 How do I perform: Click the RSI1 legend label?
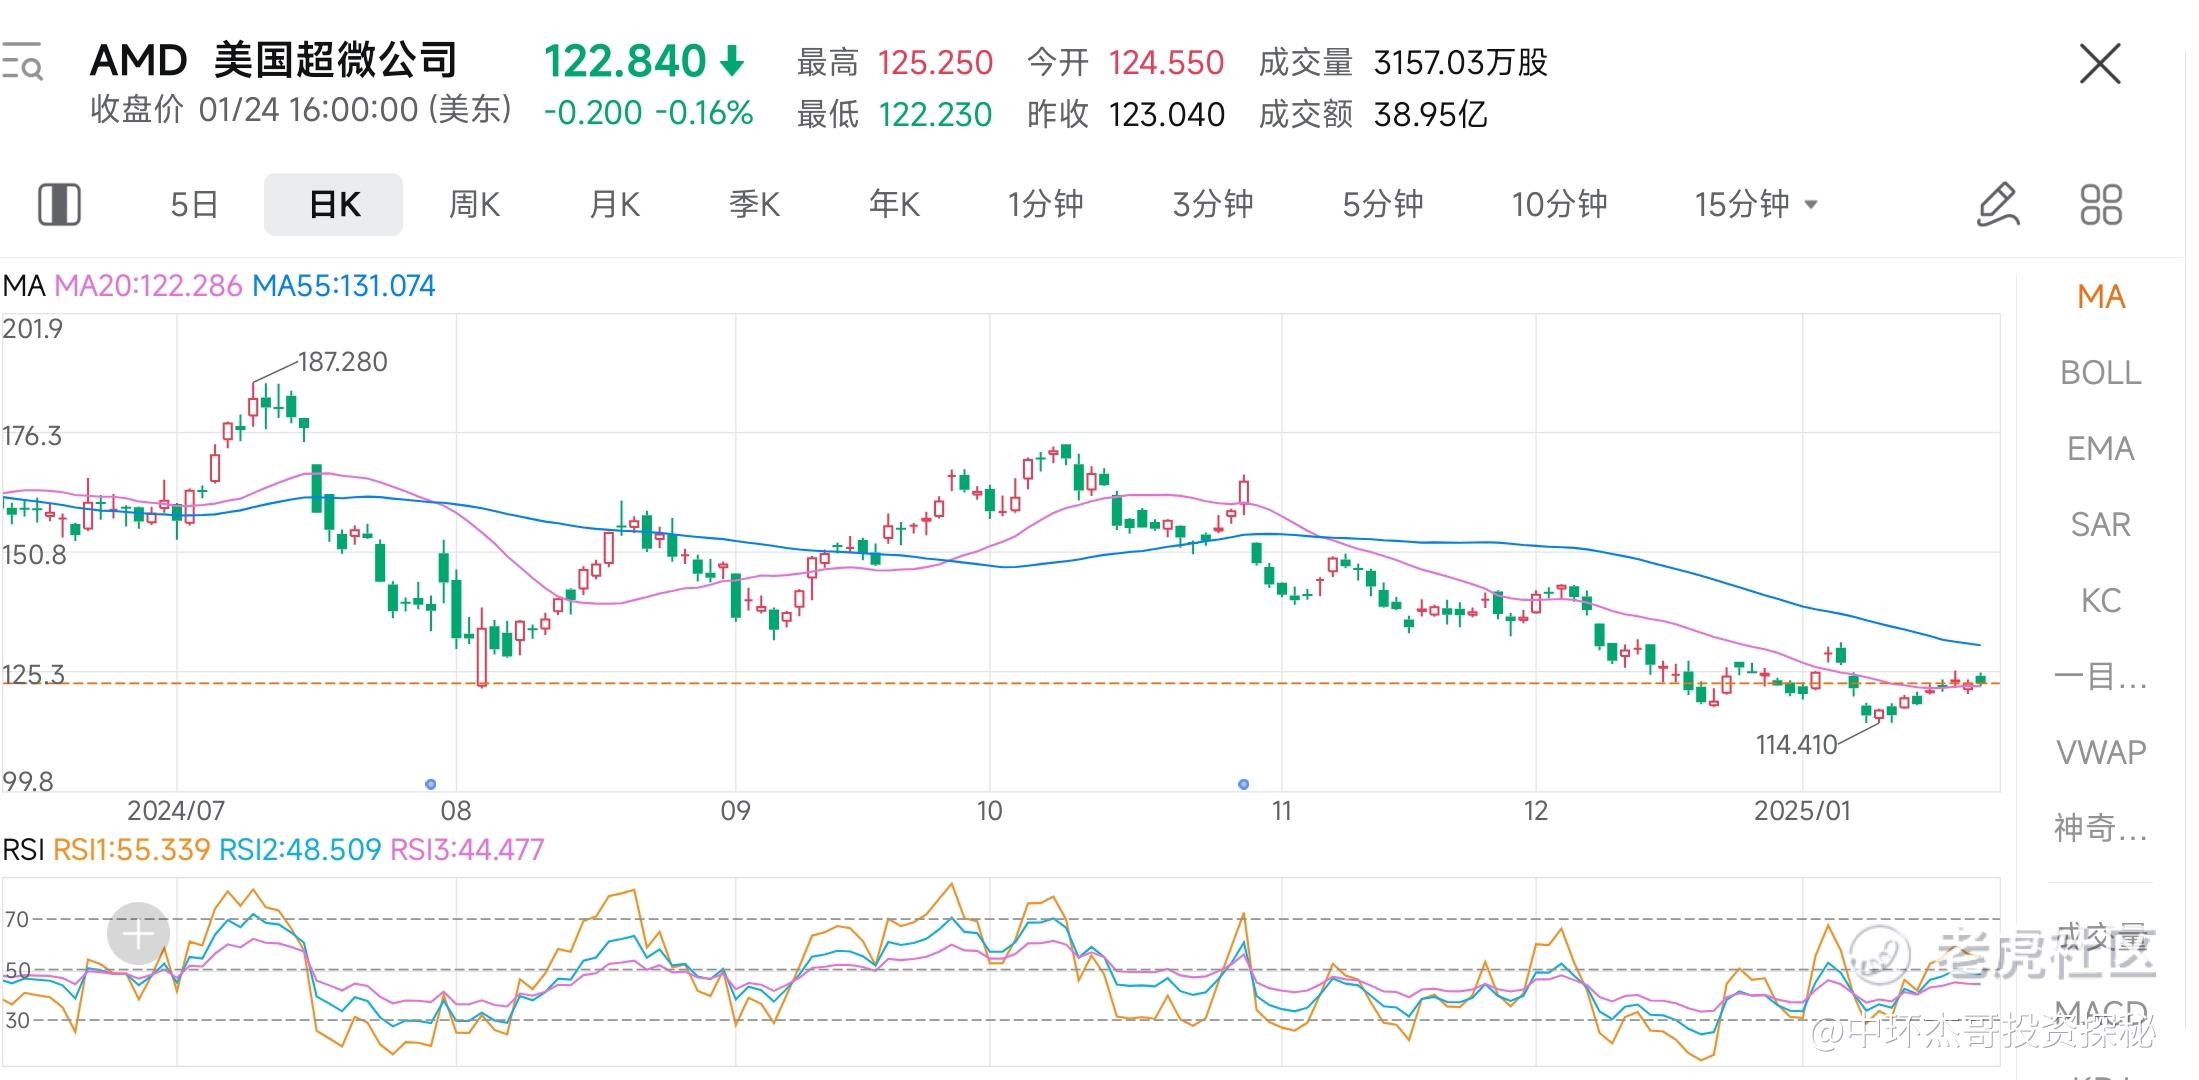tap(131, 850)
